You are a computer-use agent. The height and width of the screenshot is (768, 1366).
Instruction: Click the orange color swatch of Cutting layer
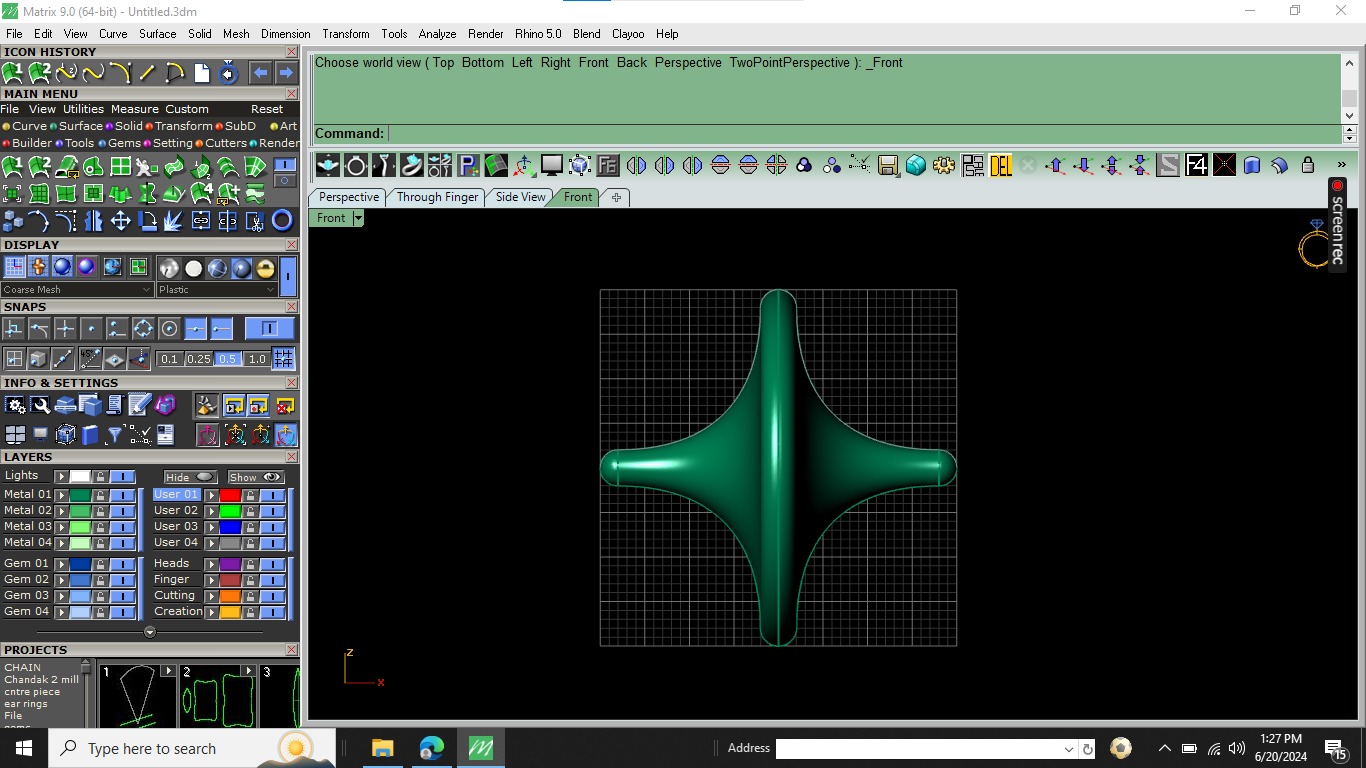230,596
